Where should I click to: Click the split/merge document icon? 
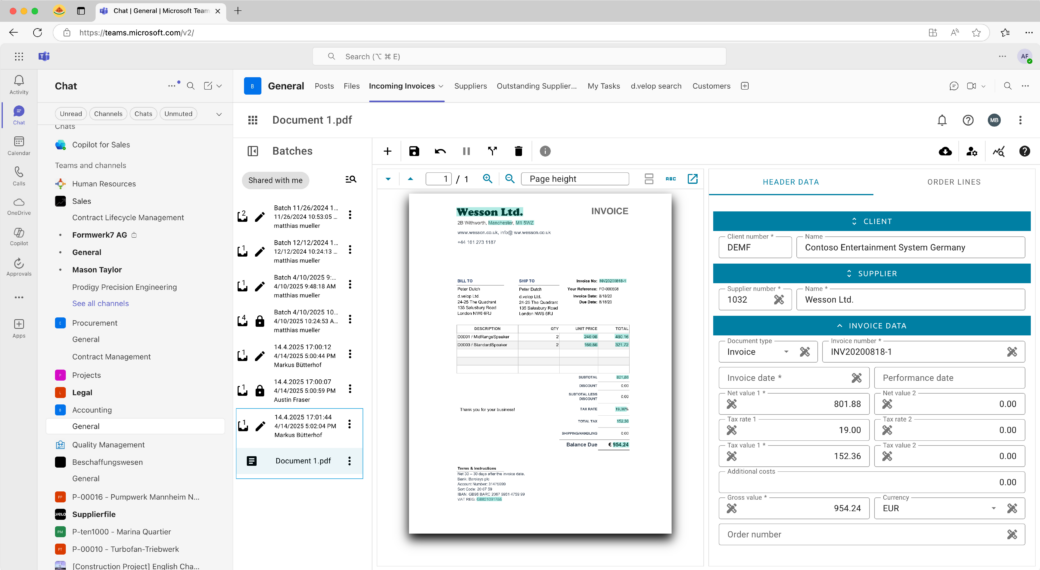[492, 151]
